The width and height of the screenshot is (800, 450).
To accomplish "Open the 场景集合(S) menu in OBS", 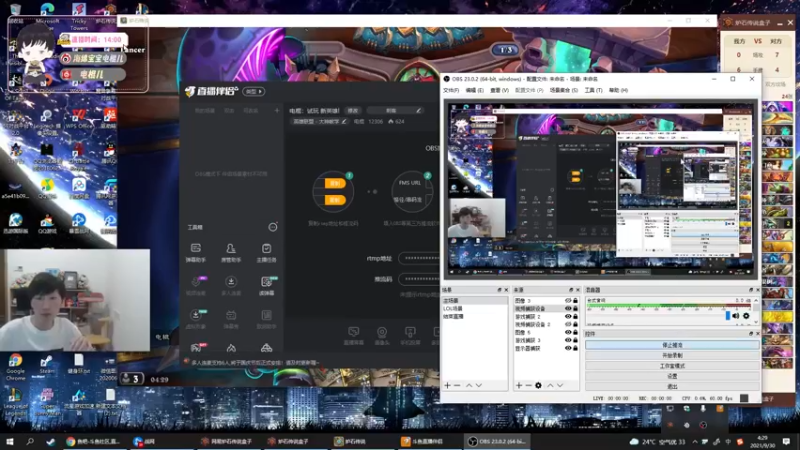I will 564,90.
